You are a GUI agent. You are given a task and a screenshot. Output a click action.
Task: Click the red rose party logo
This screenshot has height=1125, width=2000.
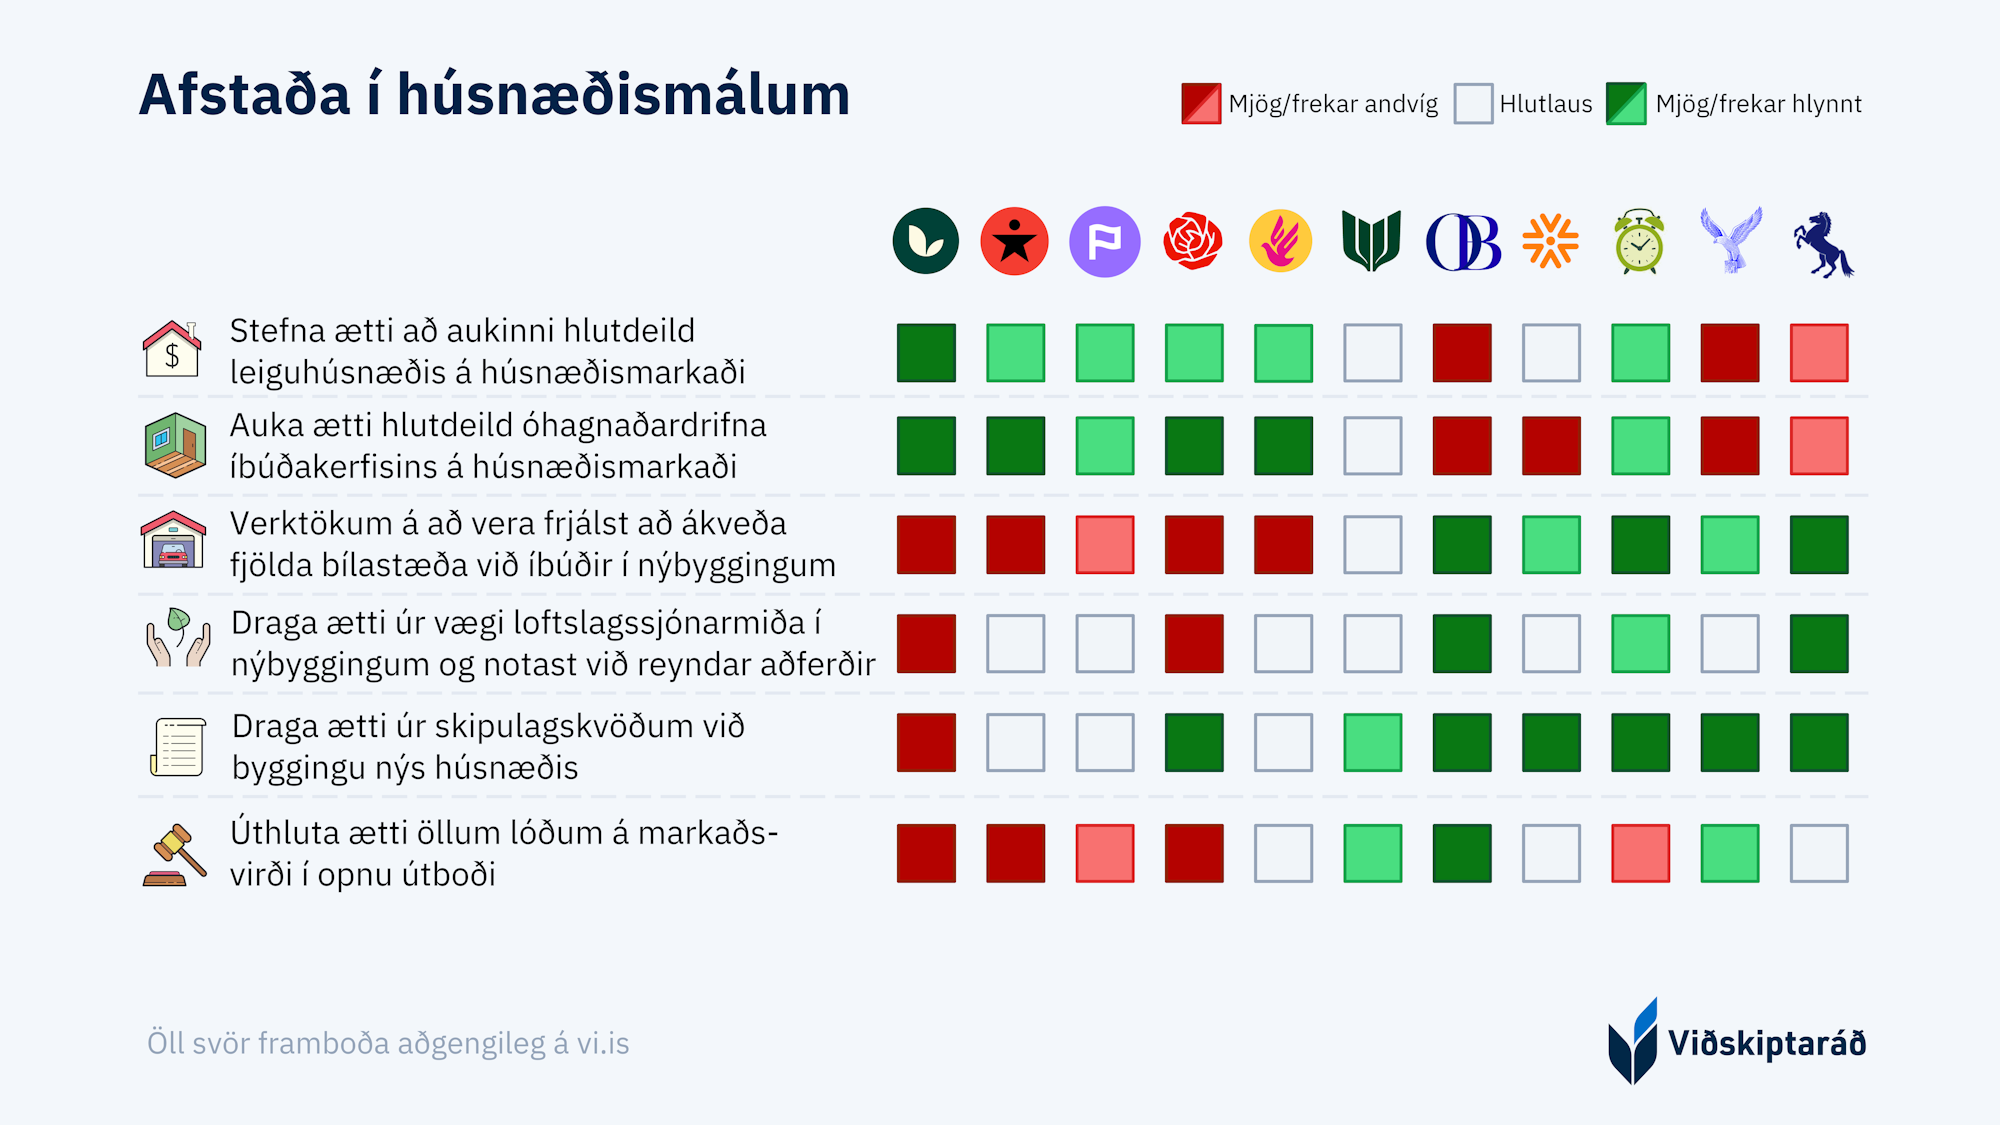point(1193,242)
